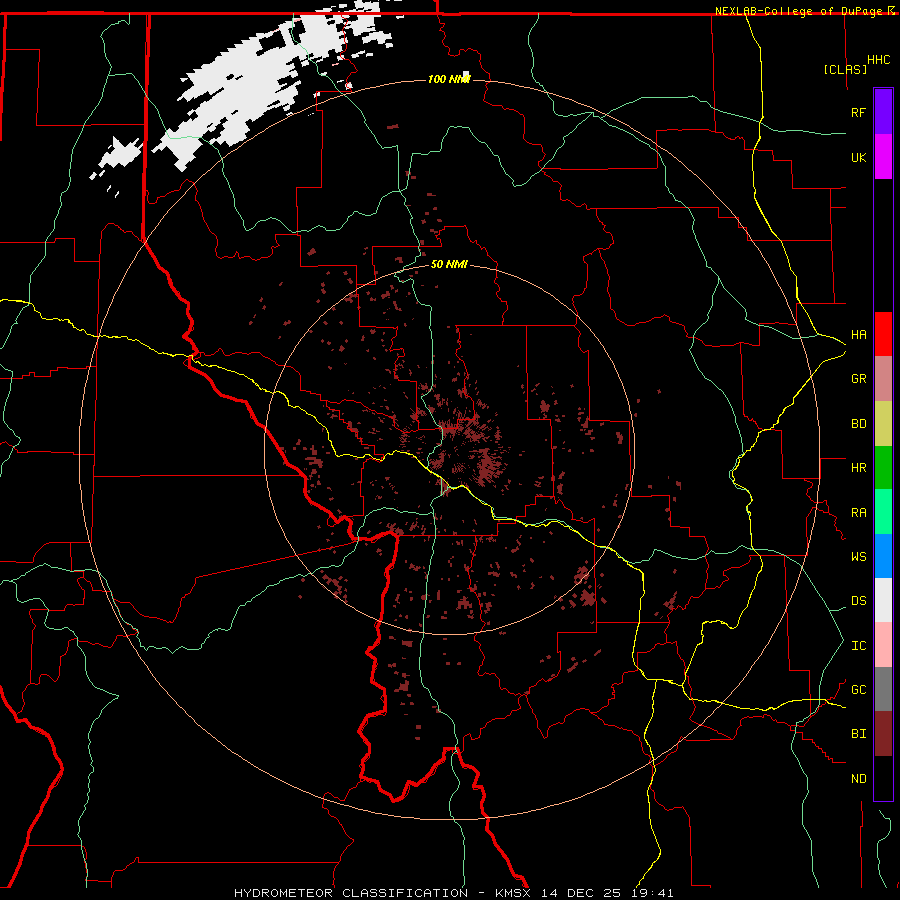Screen dimensions: 900x900
Task: Click the 50 NMI range ring label
Action: click(449, 264)
